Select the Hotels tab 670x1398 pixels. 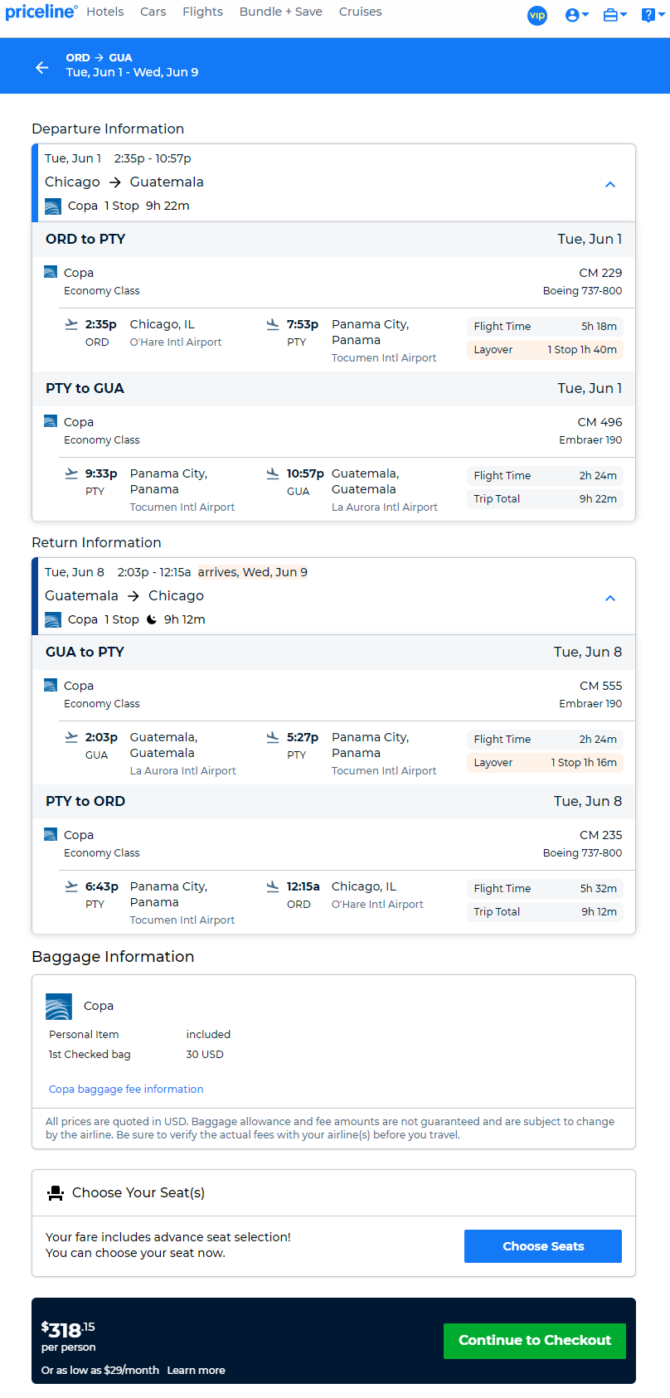pos(105,12)
